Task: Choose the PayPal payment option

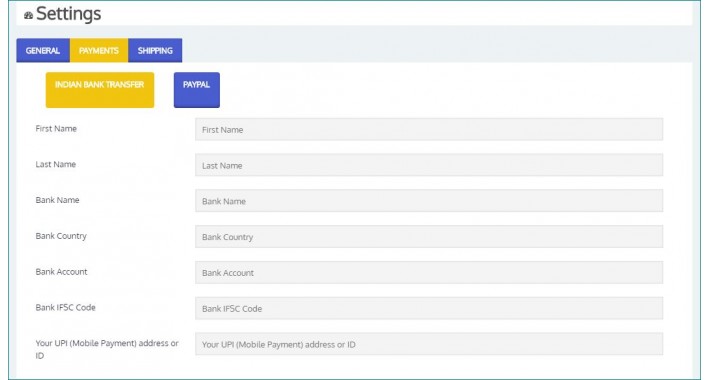Action: point(197,90)
